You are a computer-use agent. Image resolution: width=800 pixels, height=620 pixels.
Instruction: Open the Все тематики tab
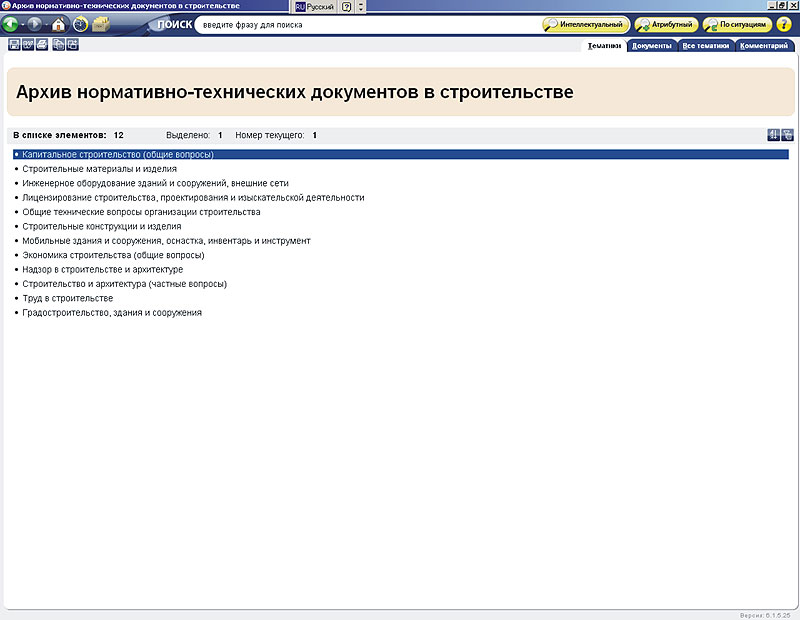(706, 46)
